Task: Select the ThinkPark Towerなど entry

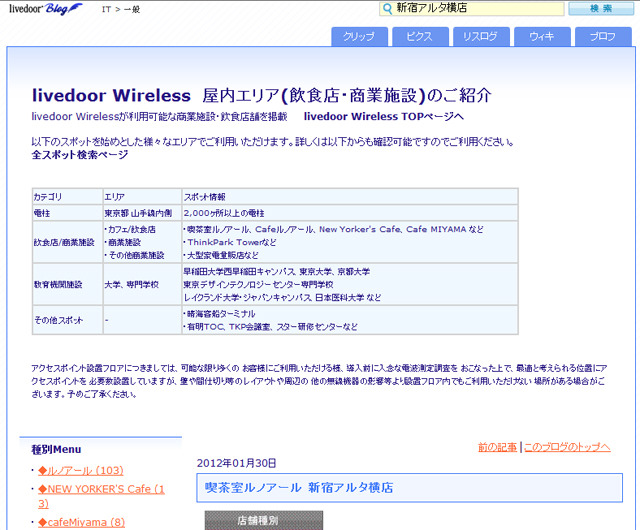Action: 230,242
